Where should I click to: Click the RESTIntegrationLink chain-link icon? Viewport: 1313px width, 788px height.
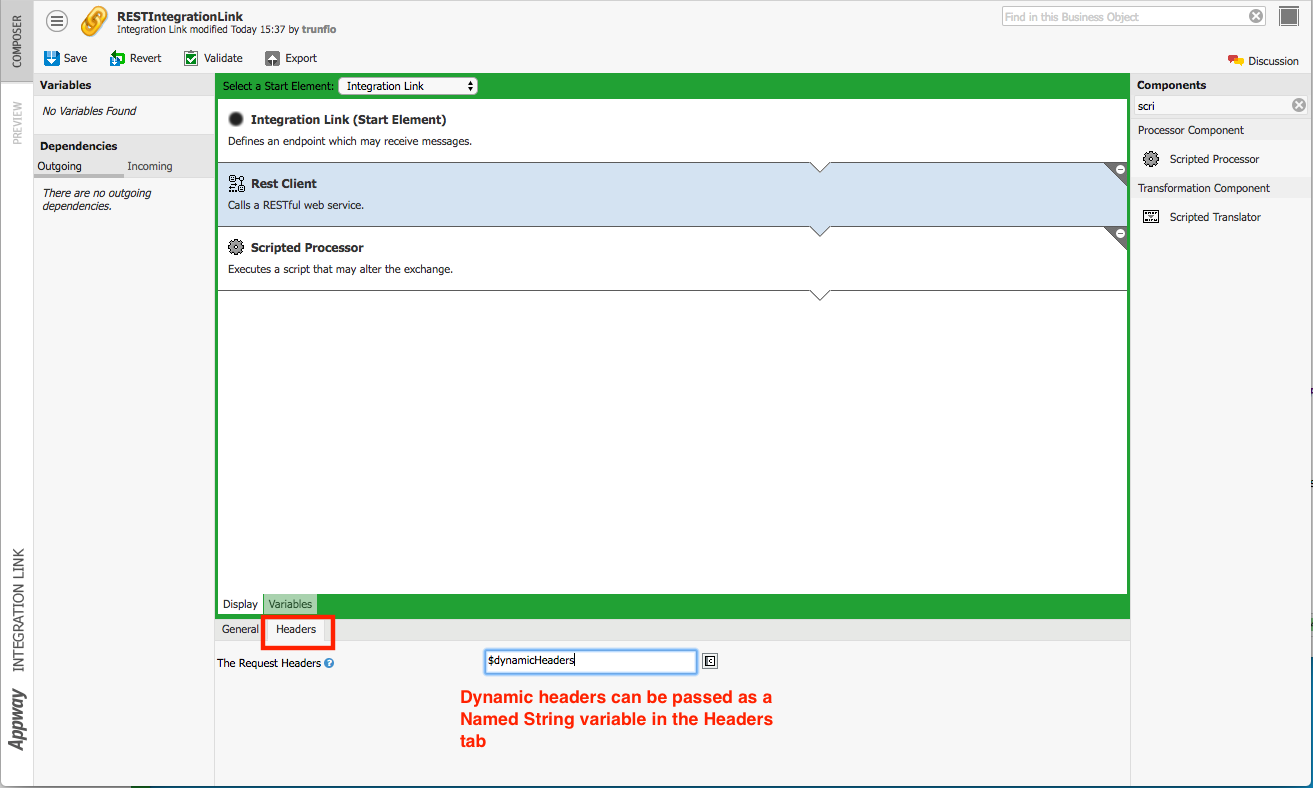tap(94, 21)
